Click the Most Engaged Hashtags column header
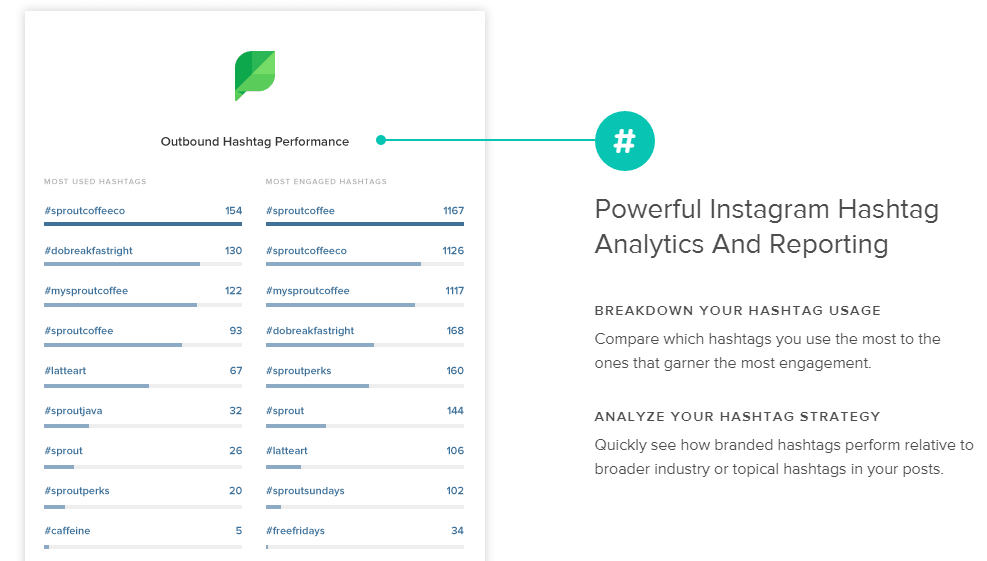 click(x=326, y=181)
